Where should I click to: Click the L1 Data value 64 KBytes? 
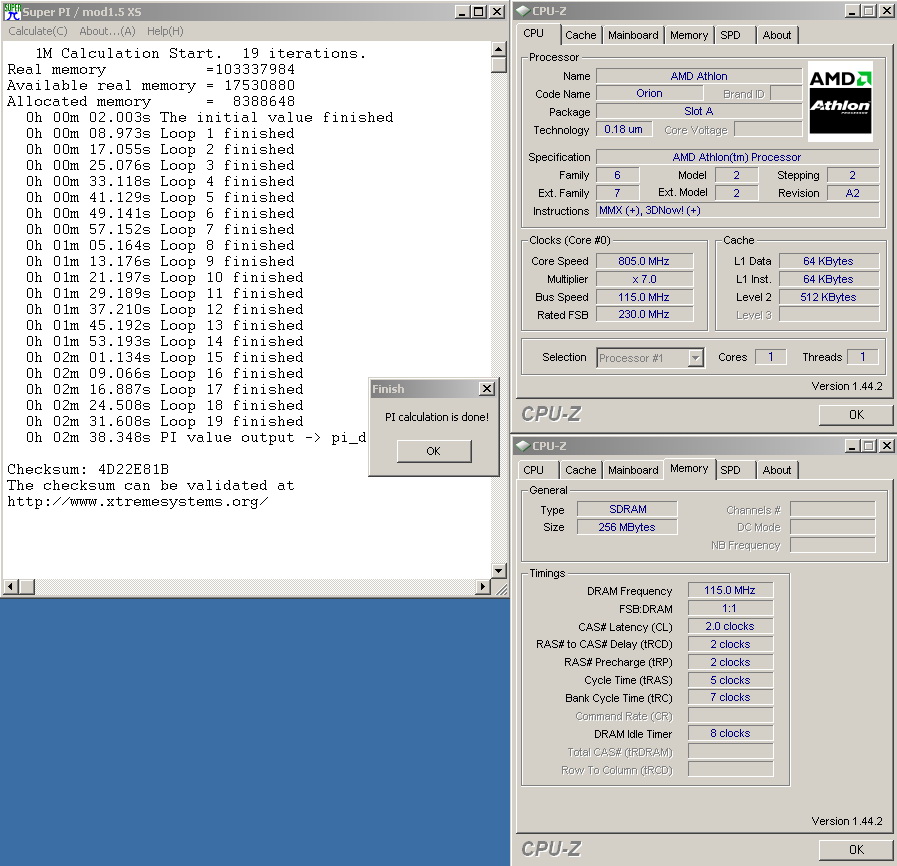[x=828, y=261]
